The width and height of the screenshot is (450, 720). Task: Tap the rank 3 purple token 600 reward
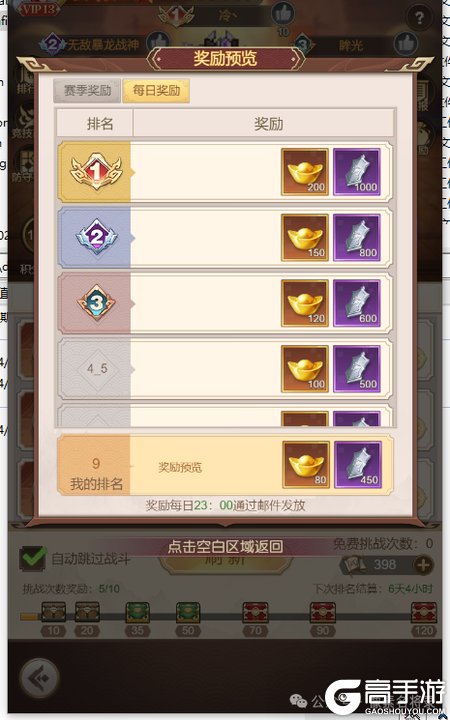(x=357, y=303)
